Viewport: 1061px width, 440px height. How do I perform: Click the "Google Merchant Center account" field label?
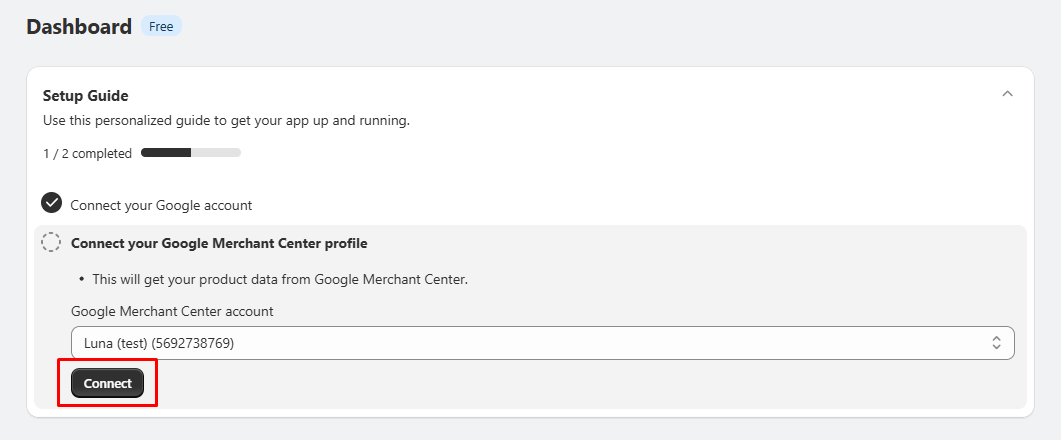(x=172, y=311)
